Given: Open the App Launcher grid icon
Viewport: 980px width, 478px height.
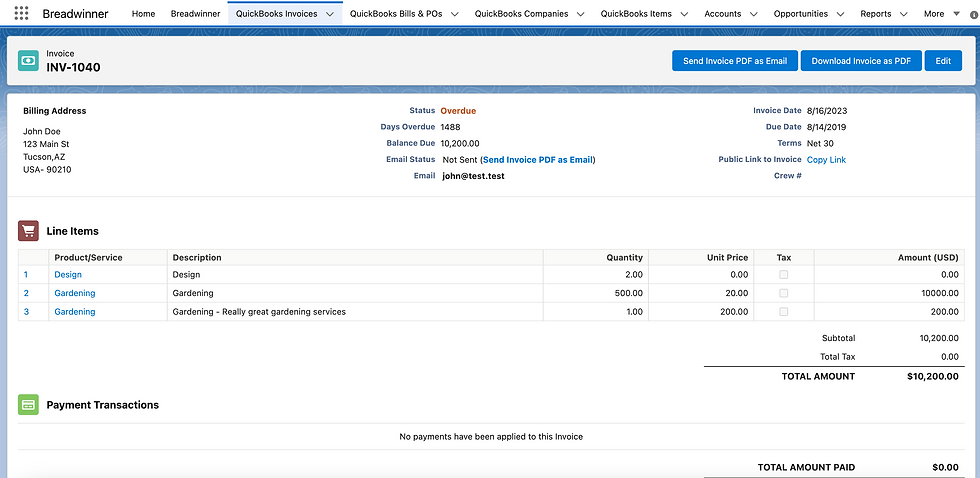Looking at the screenshot, I should tap(21, 13).
